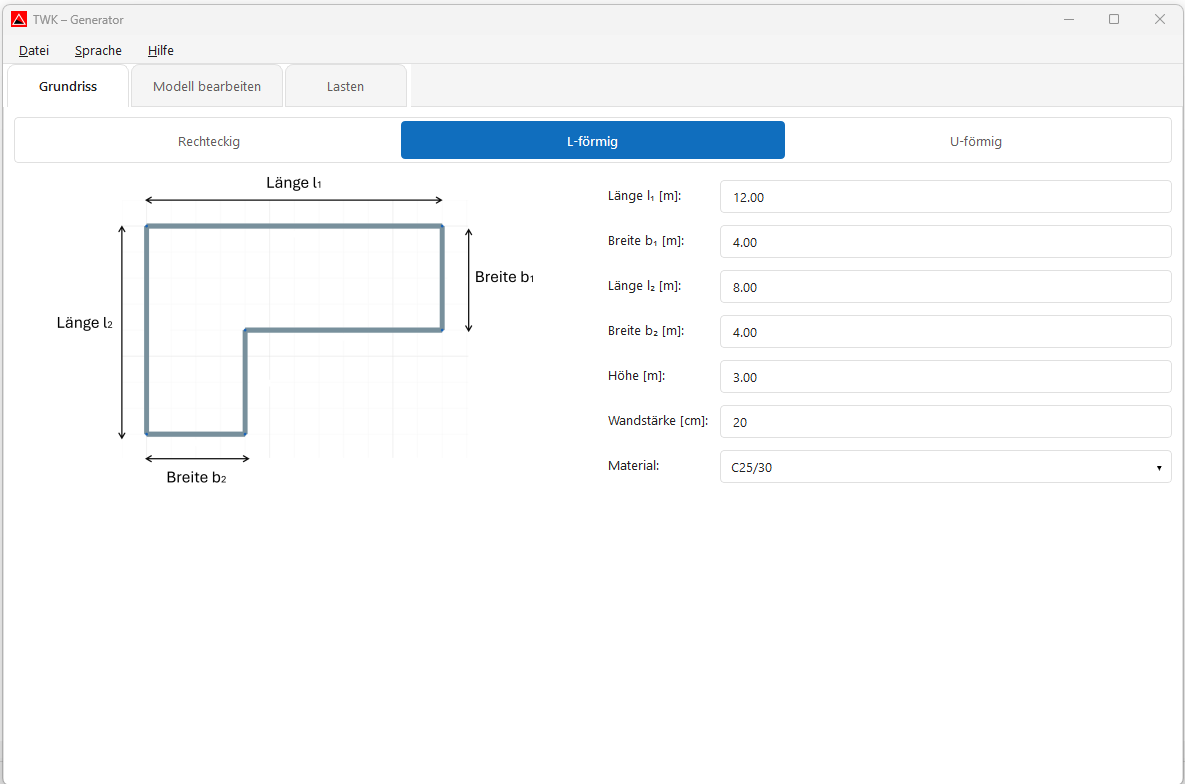
Task: Switch to the Modell bearbeiten tab
Action: 207,86
